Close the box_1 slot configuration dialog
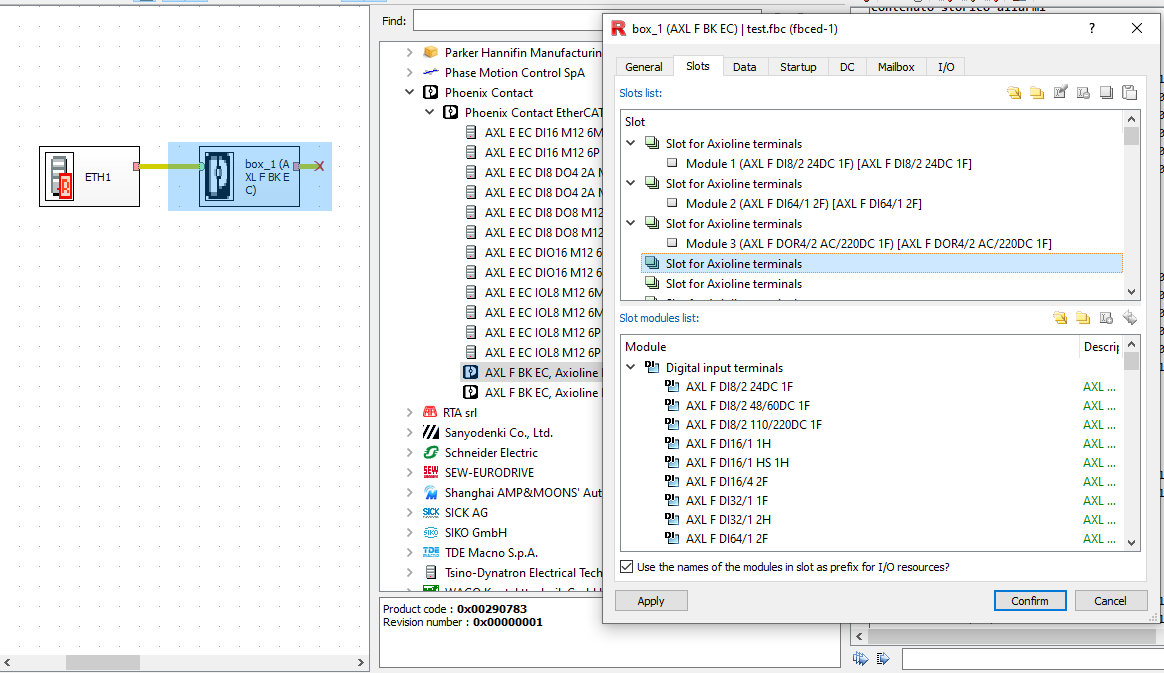Viewport: 1164px width, 673px height. (1137, 28)
